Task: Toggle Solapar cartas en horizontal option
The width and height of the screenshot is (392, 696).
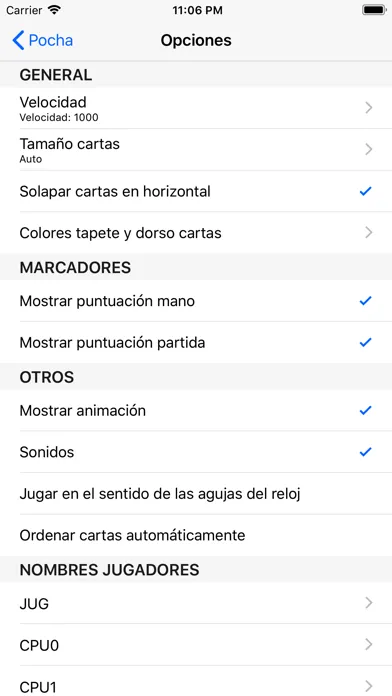Action: click(196, 191)
